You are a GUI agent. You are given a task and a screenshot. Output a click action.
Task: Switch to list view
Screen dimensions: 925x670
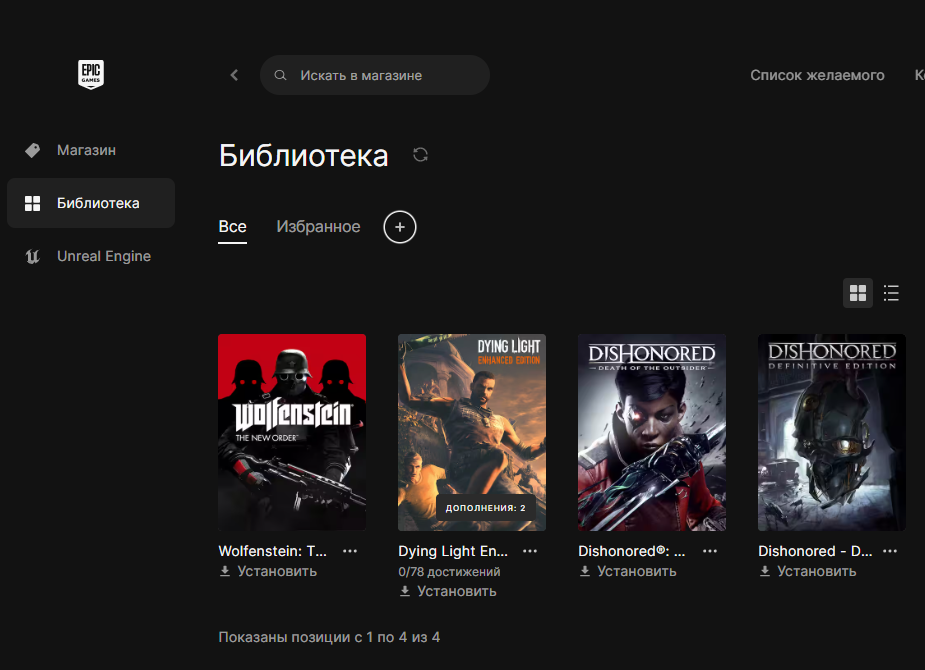[x=891, y=293]
